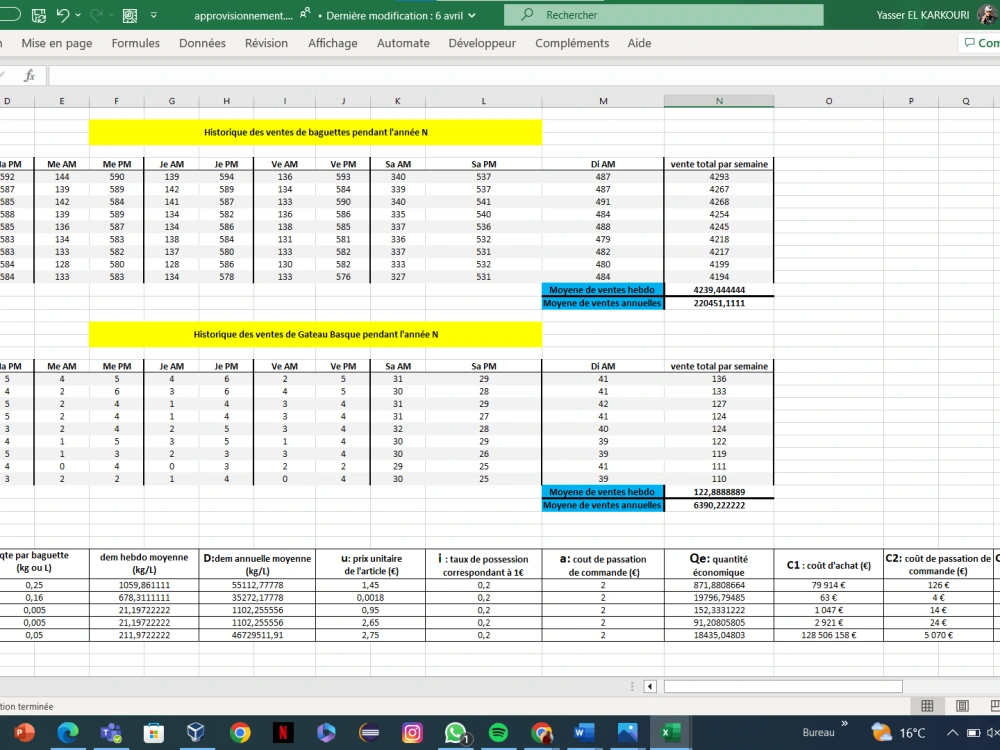The height and width of the screenshot is (750, 1000).
Task: Open Spotify from the taskbar
Action: coord(498,733)
